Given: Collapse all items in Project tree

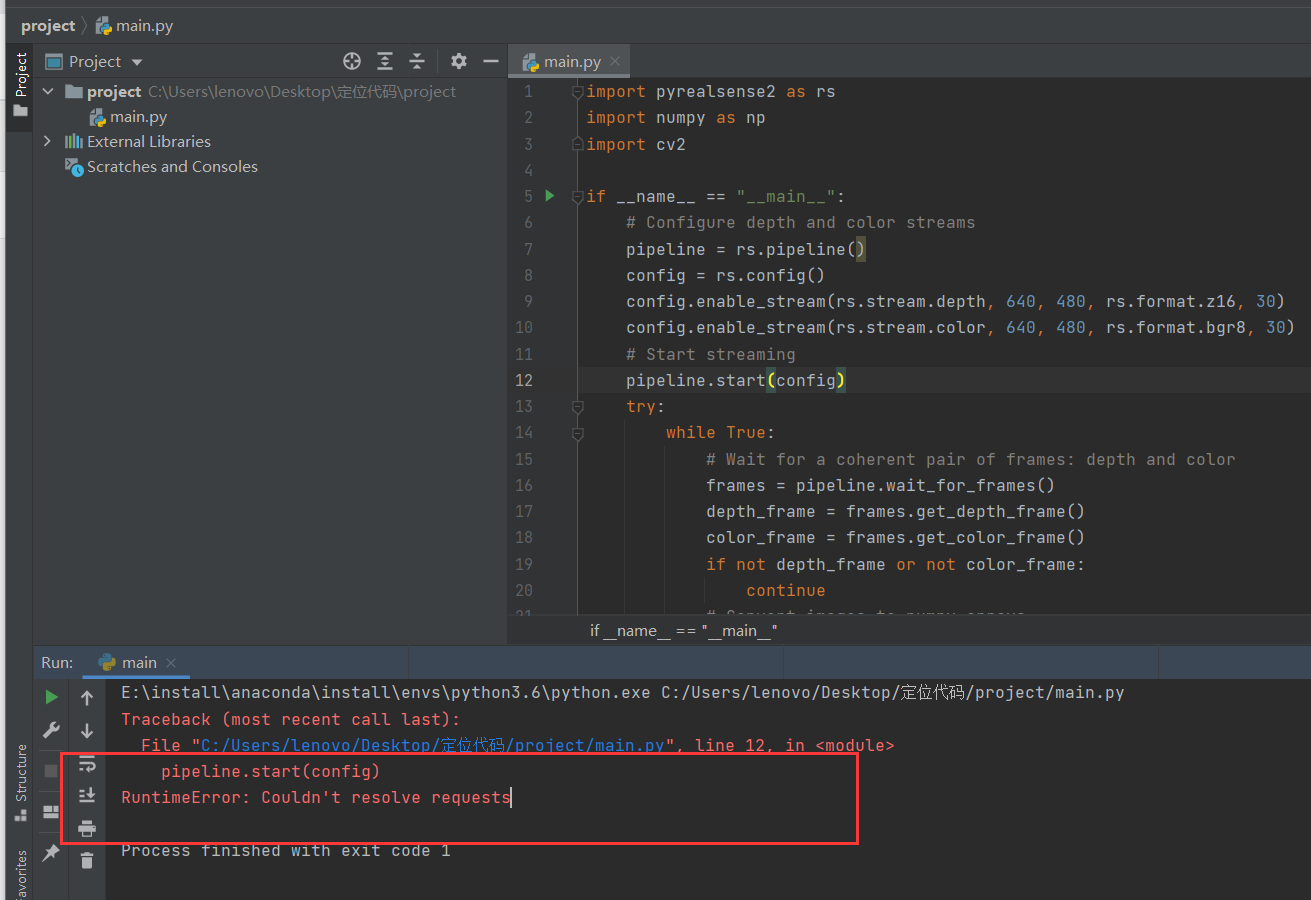Looking at the screenshot, I should coord(417,61).
